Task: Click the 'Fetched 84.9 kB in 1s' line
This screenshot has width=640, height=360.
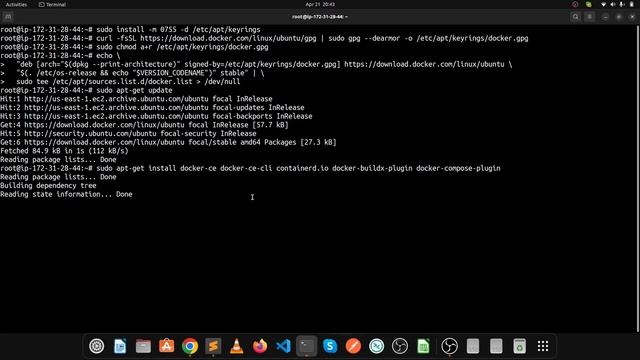Action: (64, 151)
